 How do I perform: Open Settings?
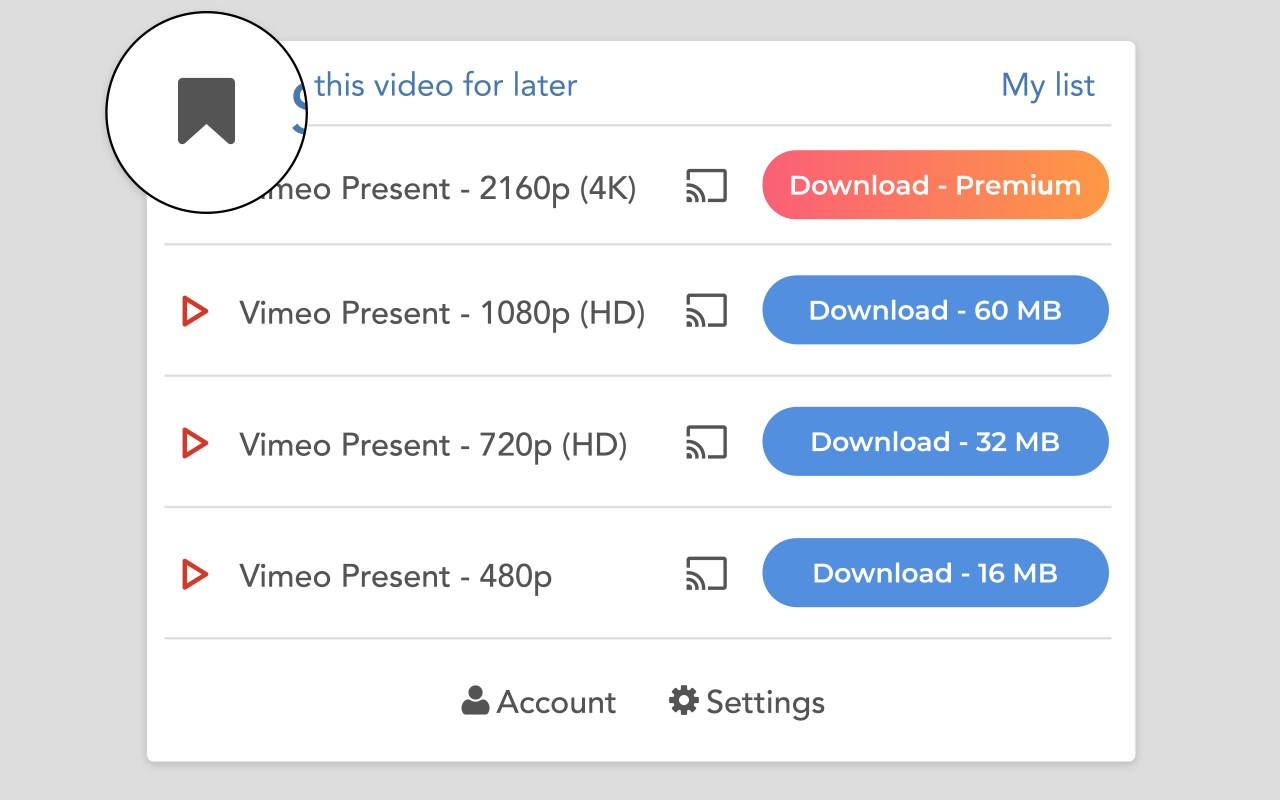(x=747, y=702)
